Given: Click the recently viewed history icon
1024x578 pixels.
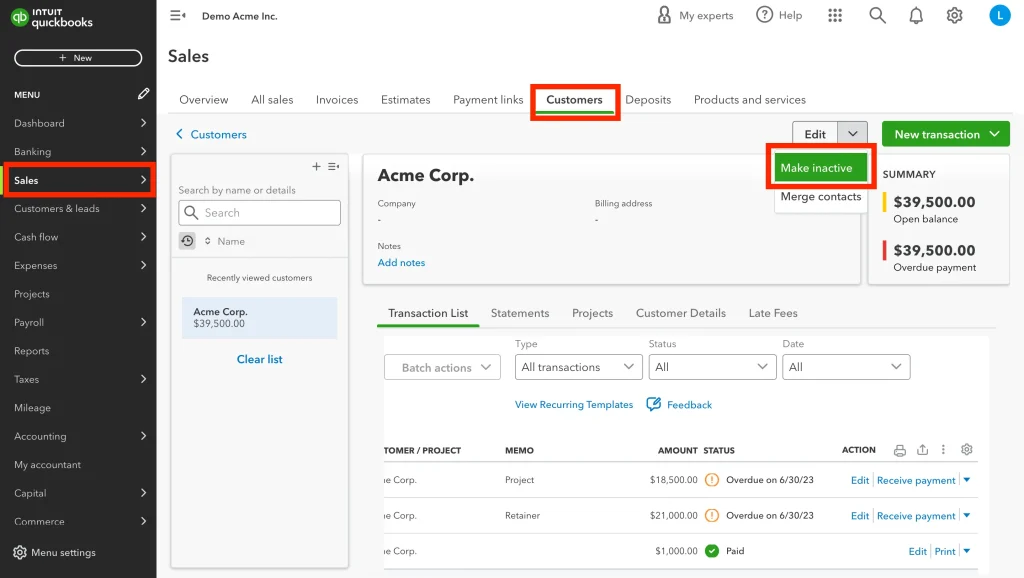Looking at the screenshot, I should [187, 241].
